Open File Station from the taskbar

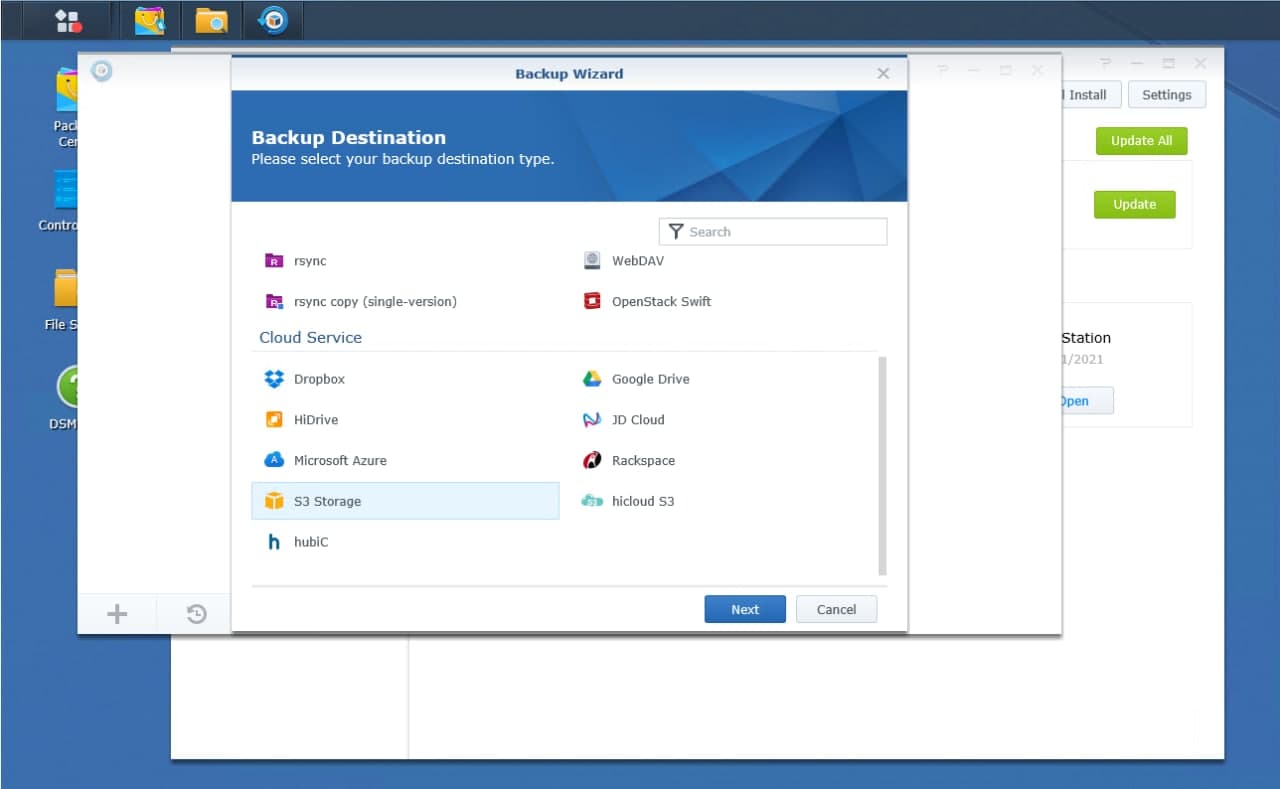pos(211,20)
